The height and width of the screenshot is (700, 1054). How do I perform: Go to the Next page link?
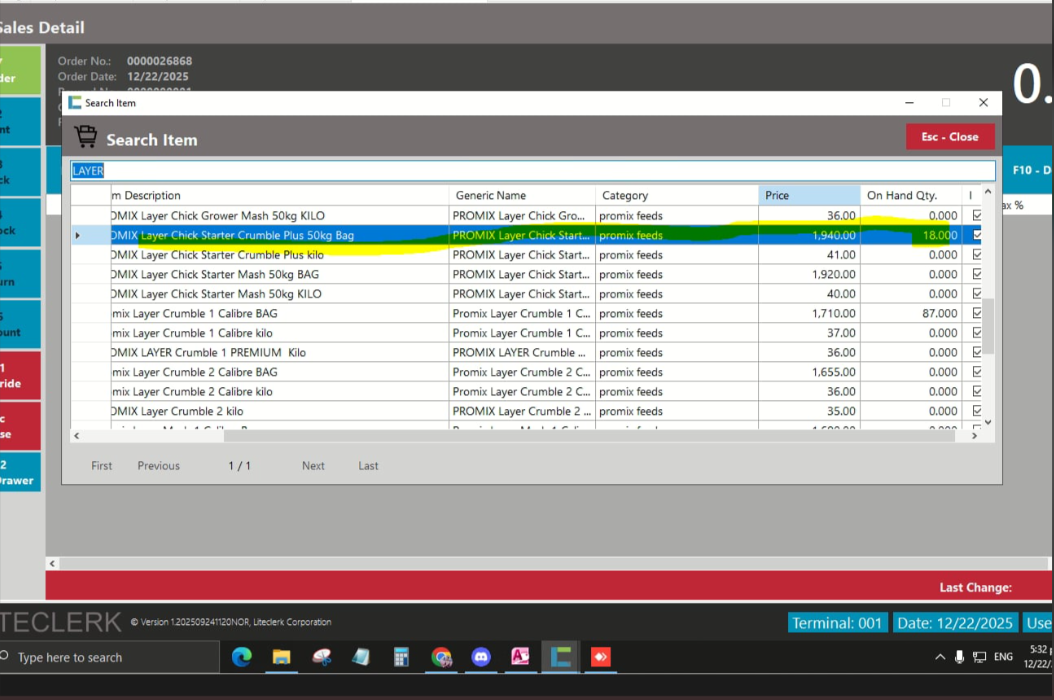coord(313,466)
